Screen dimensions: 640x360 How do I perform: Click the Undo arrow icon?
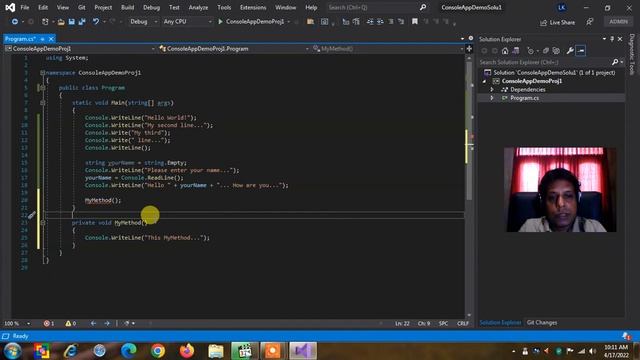tap(96, 22)
